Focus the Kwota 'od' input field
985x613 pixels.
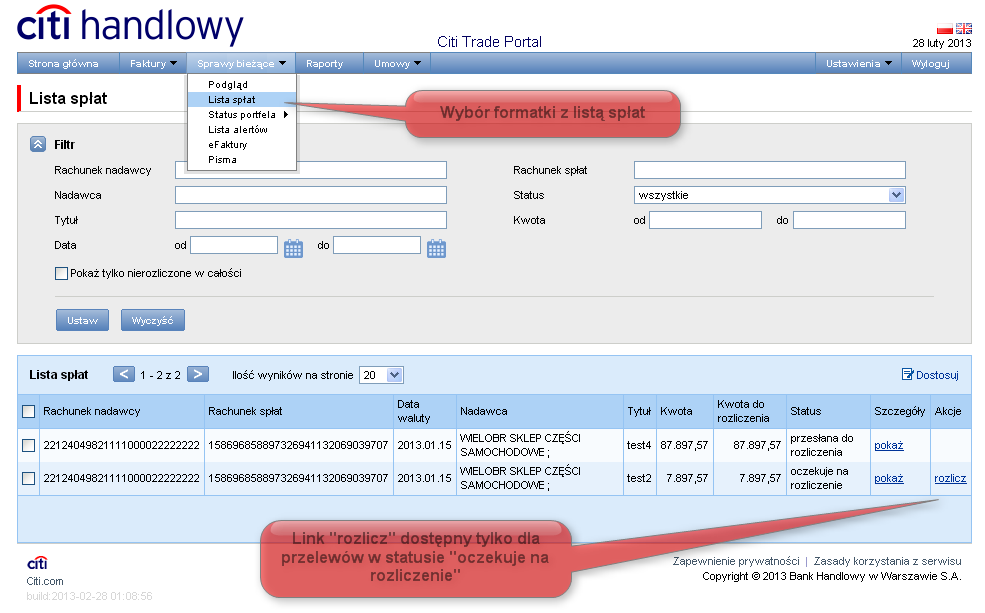tap(705, 220)
